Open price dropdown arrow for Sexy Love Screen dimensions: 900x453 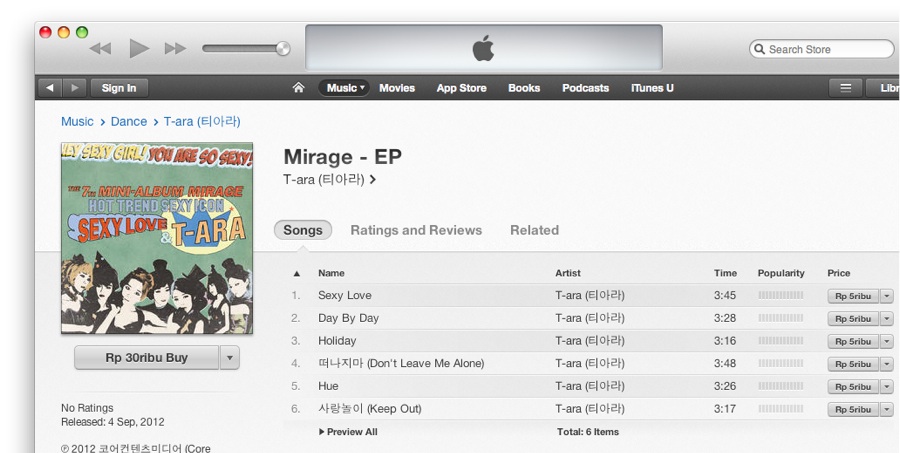[x=887, y=296]
